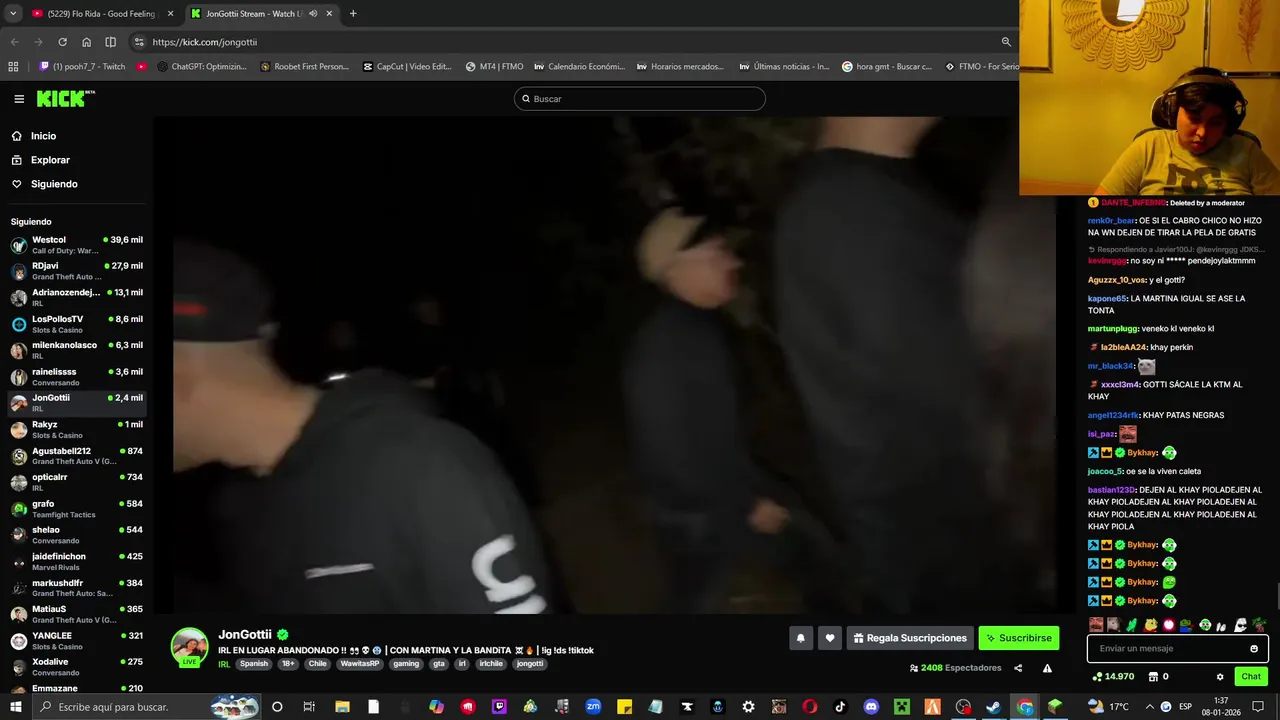Open the Kick hamburger sidebar menu
Screen dimensions: 1280x720
(19, 99)
